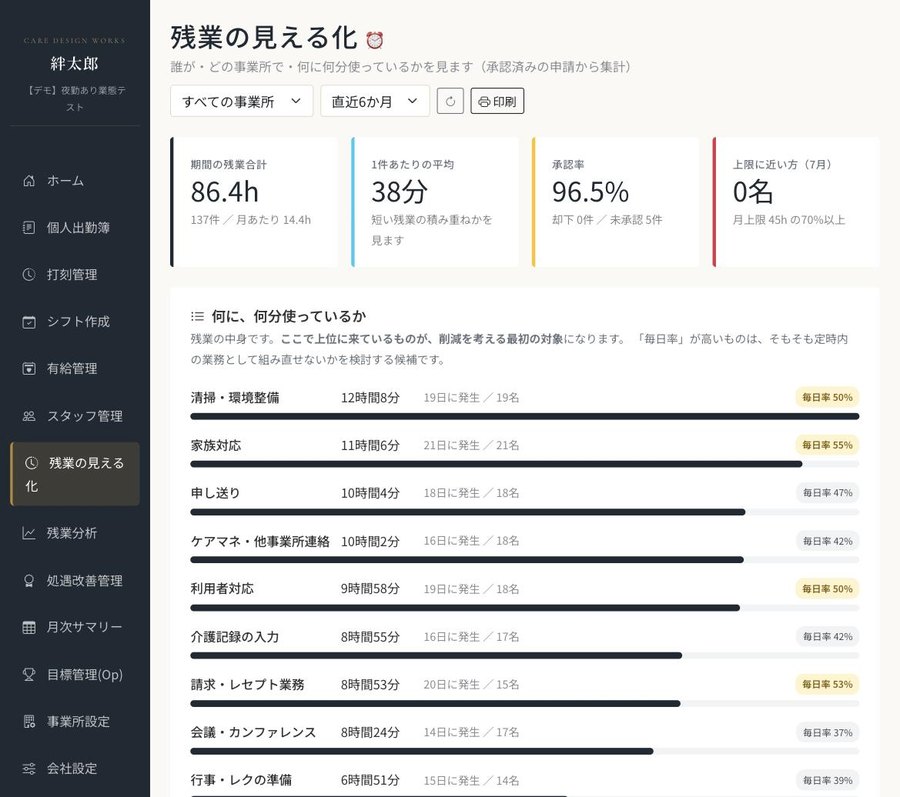Click the award ribbon icon beside 処遇改善管理

pos(29,581)
